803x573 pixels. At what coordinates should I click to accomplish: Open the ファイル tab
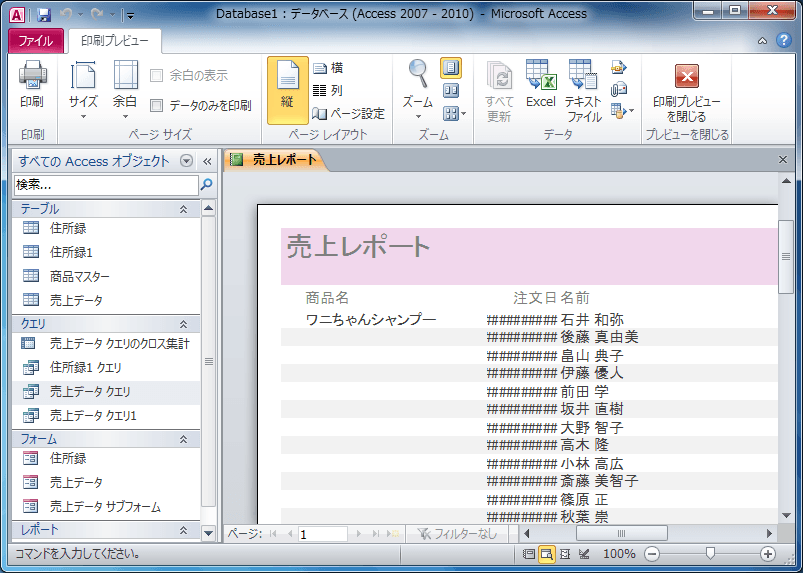click(36, 41)
